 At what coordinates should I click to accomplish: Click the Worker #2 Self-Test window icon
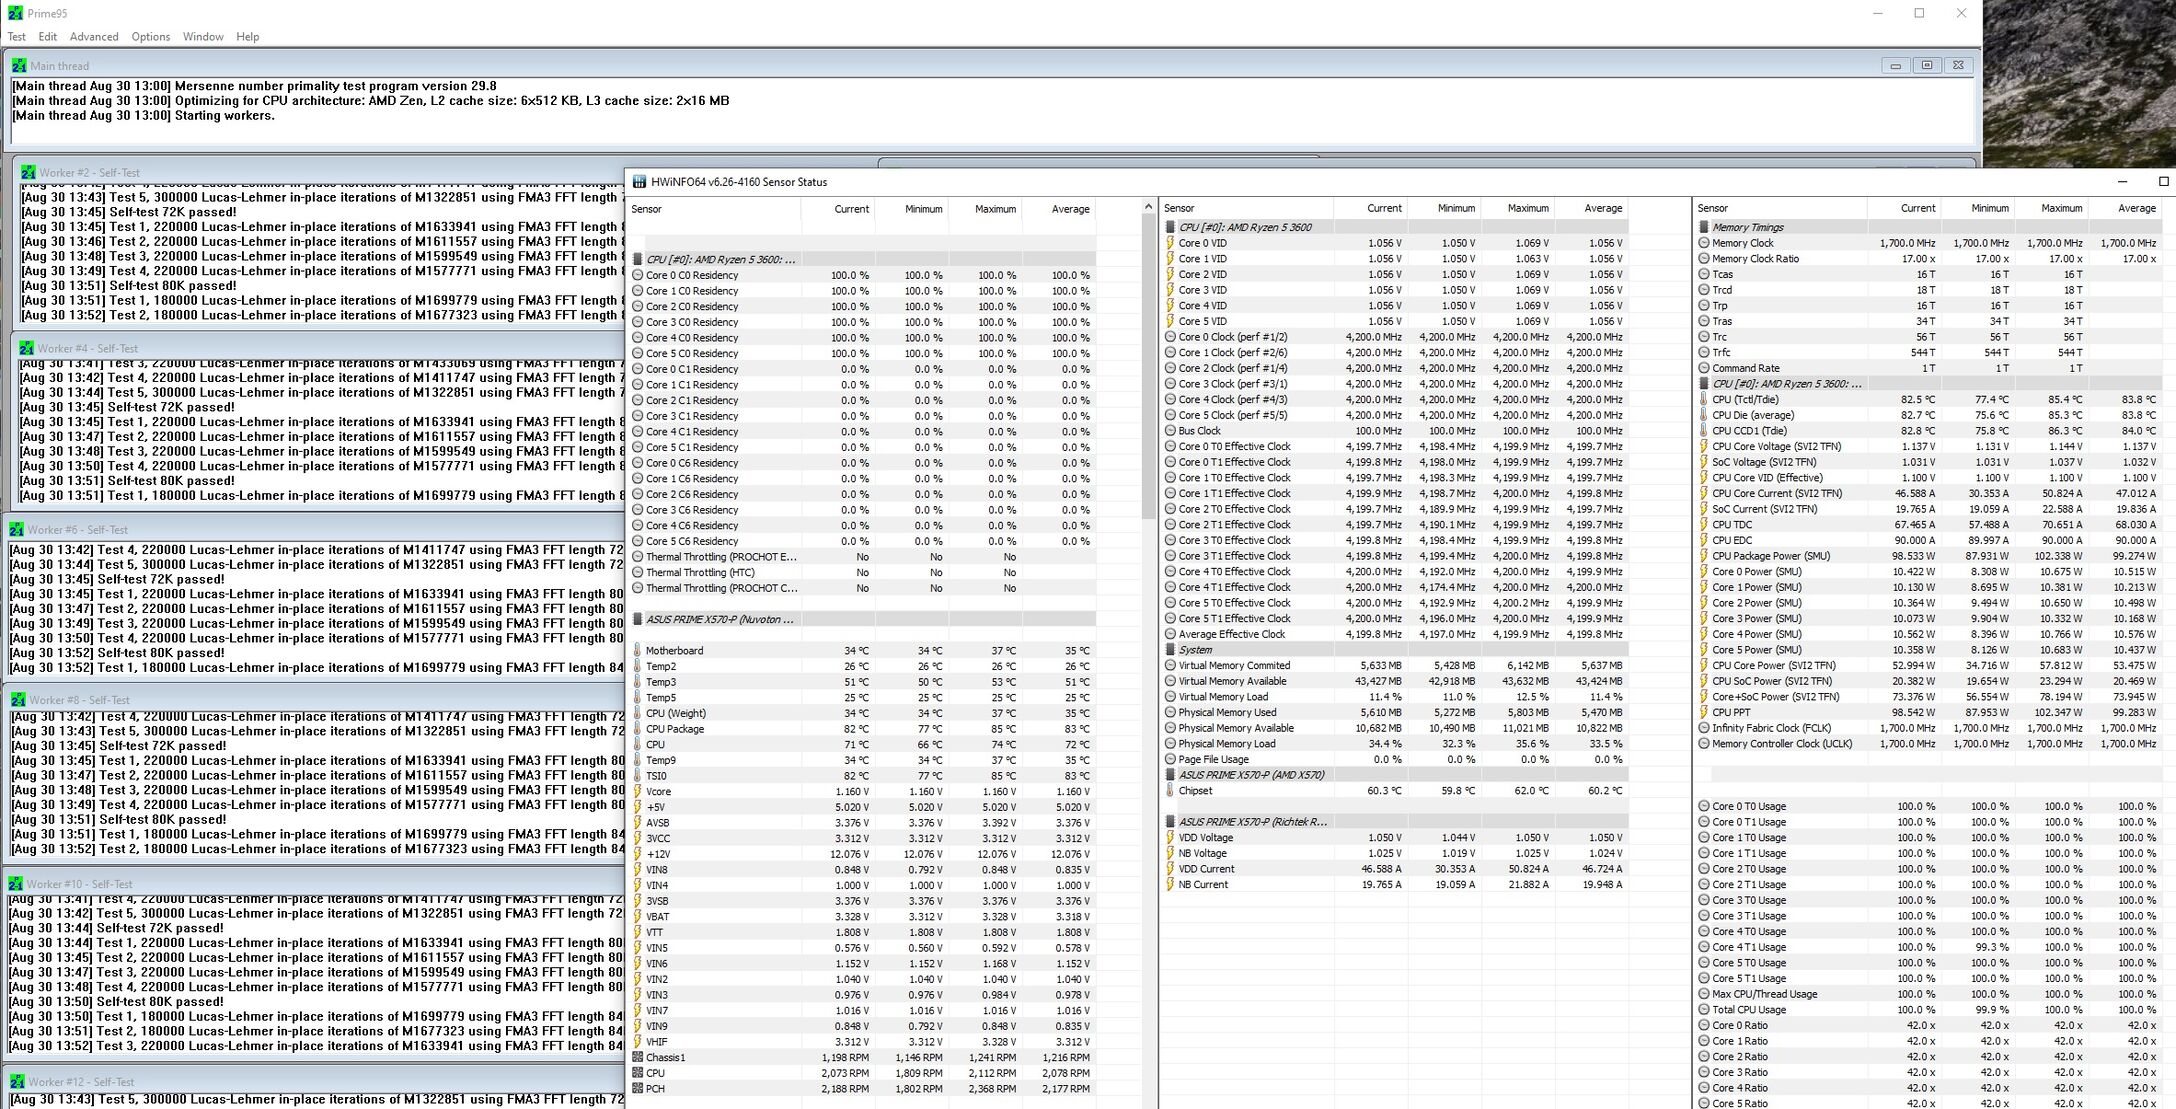pos(28,172)
